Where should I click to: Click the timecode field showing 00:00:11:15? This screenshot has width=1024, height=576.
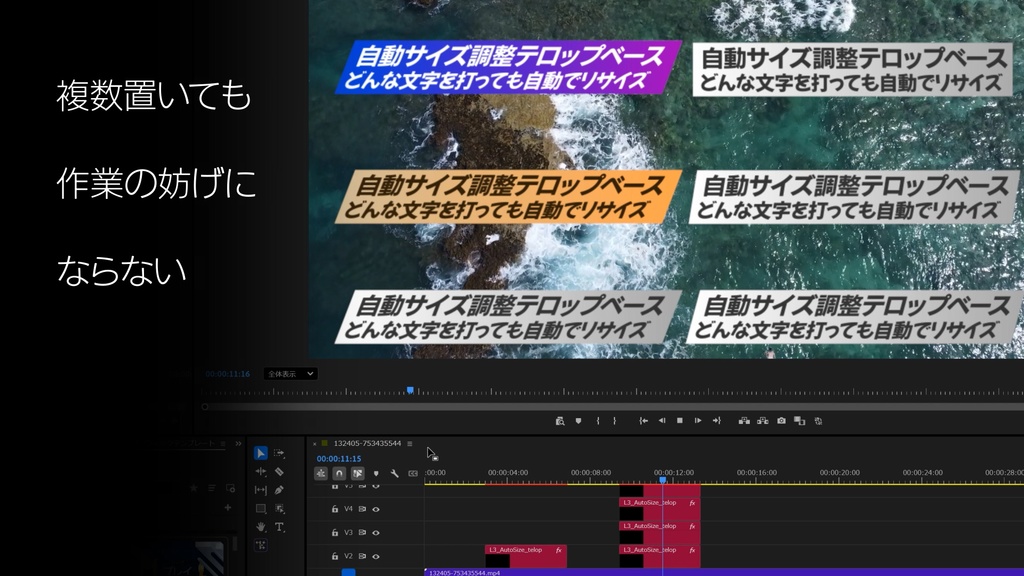(339, 458)
